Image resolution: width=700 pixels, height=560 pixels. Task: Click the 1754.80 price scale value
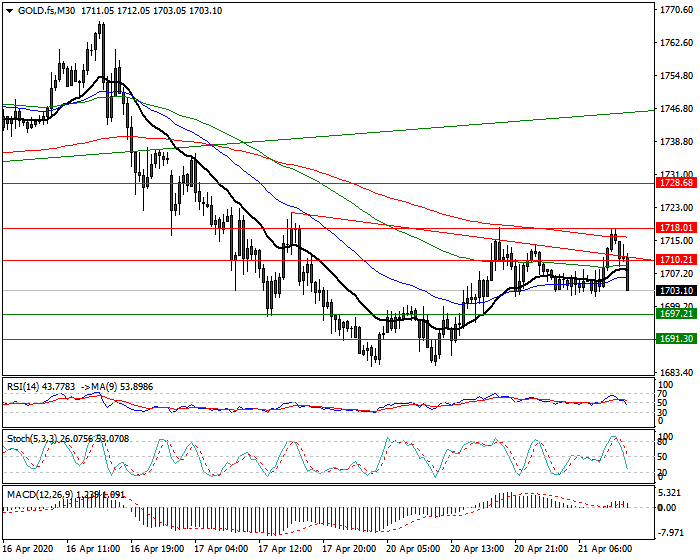point(677,76)
